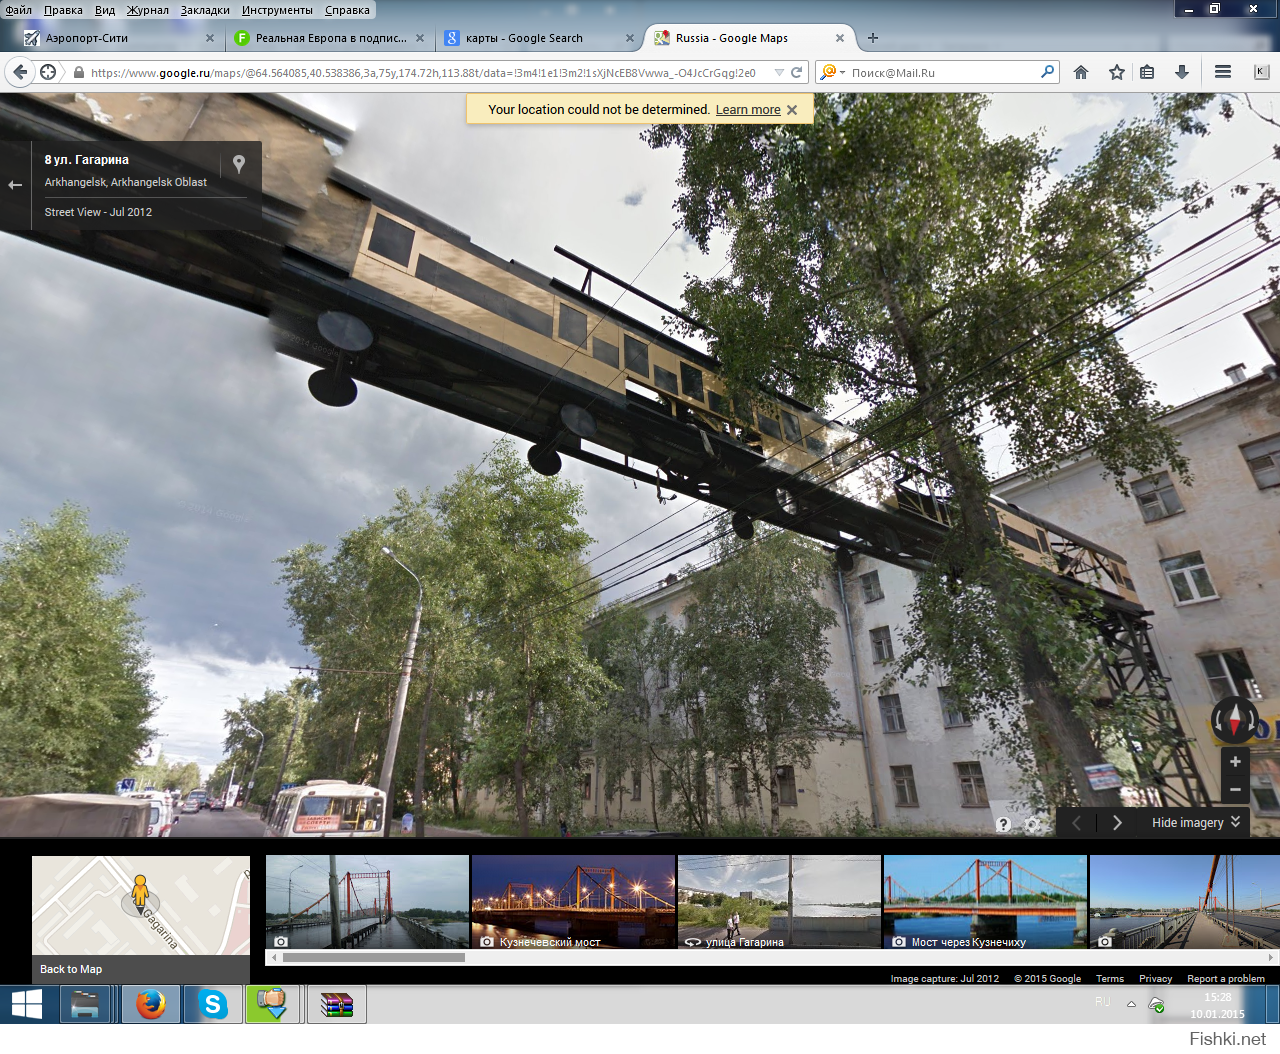Click the Terms link

(1110, 979)
